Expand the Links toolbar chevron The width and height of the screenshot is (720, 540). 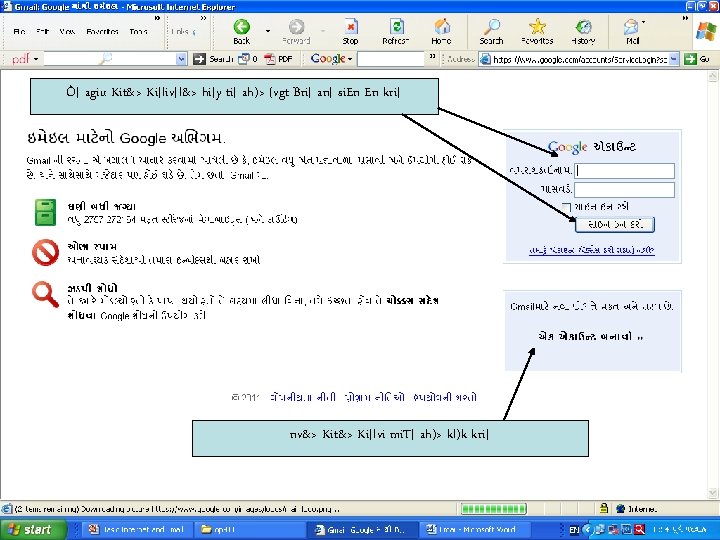[x=203, y=18]
